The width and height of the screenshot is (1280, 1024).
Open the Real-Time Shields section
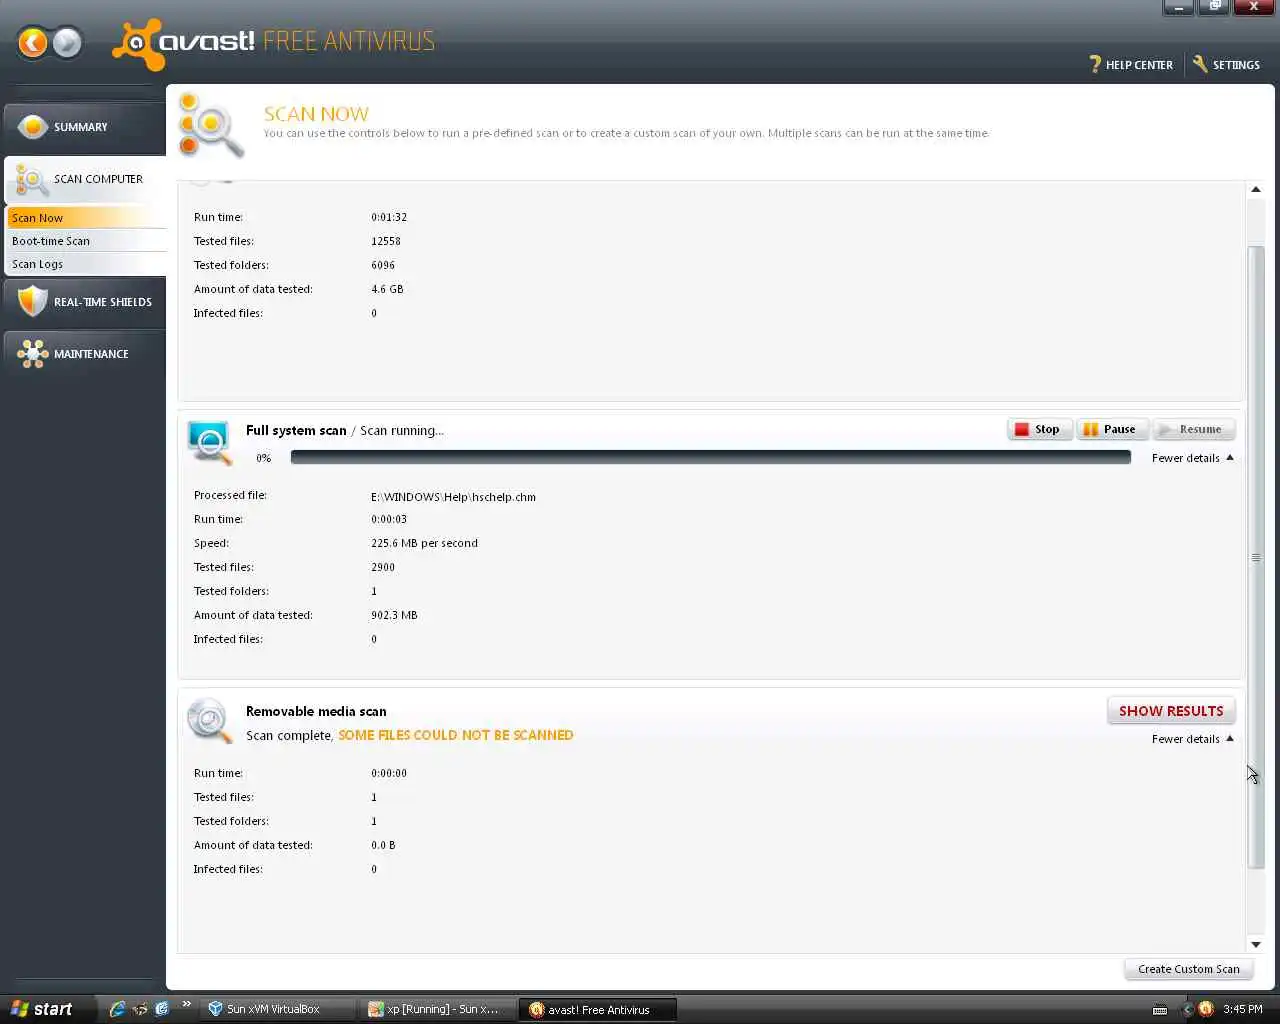[x=84, y=301]
